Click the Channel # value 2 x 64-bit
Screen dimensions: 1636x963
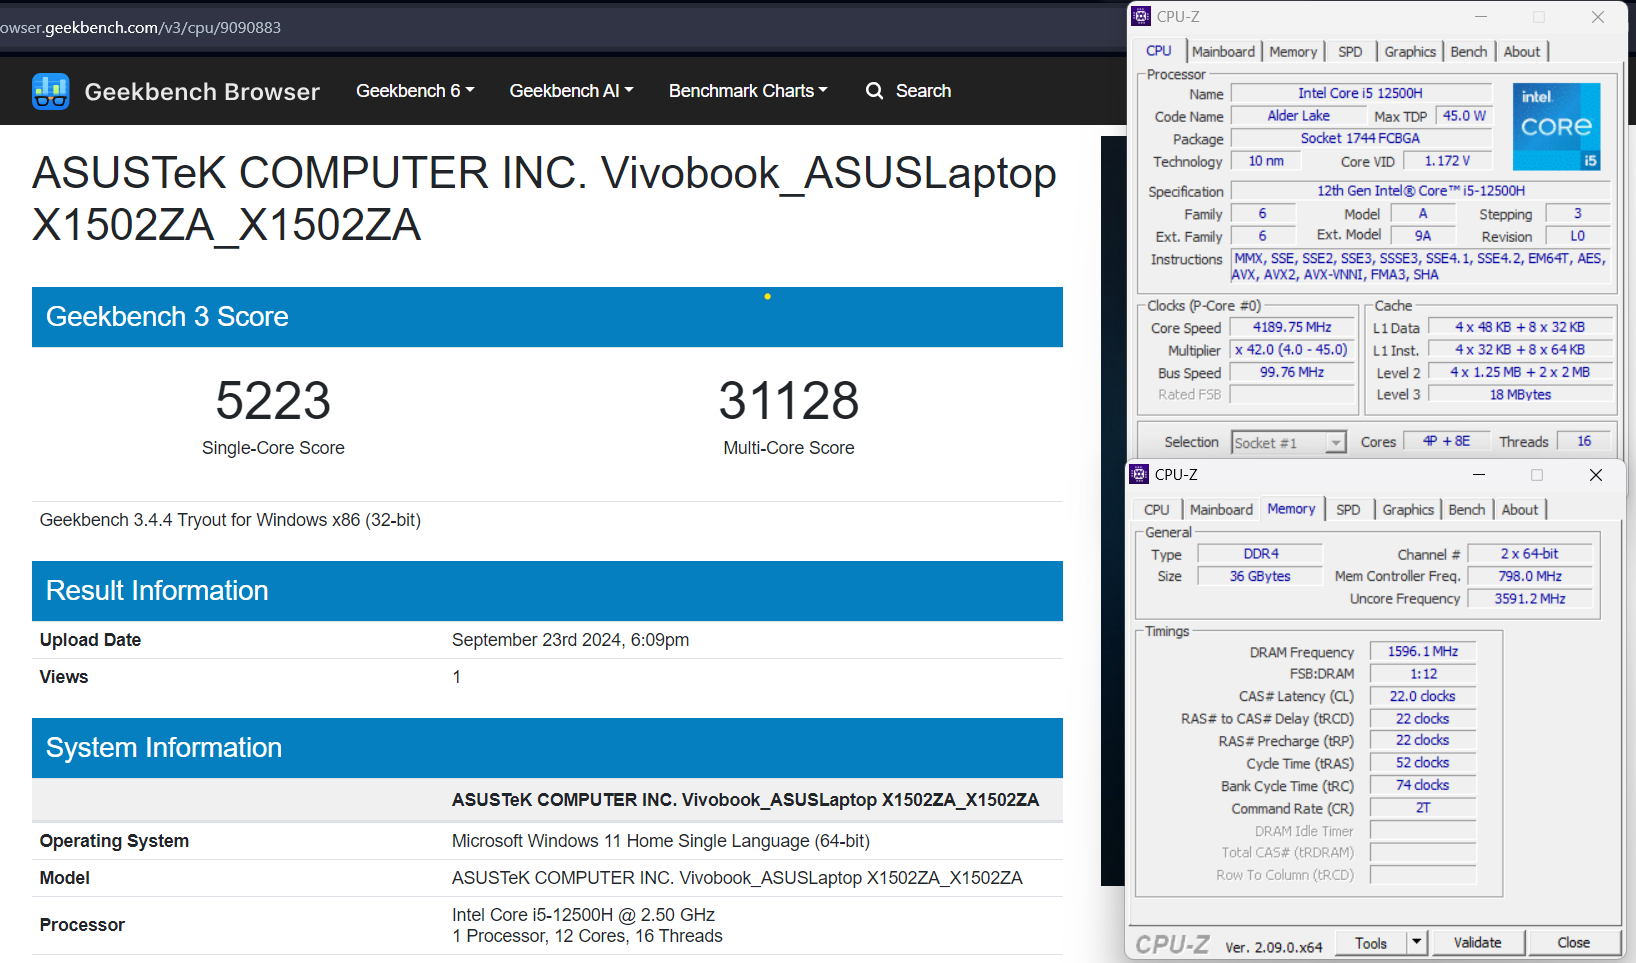pos(1529,554)
